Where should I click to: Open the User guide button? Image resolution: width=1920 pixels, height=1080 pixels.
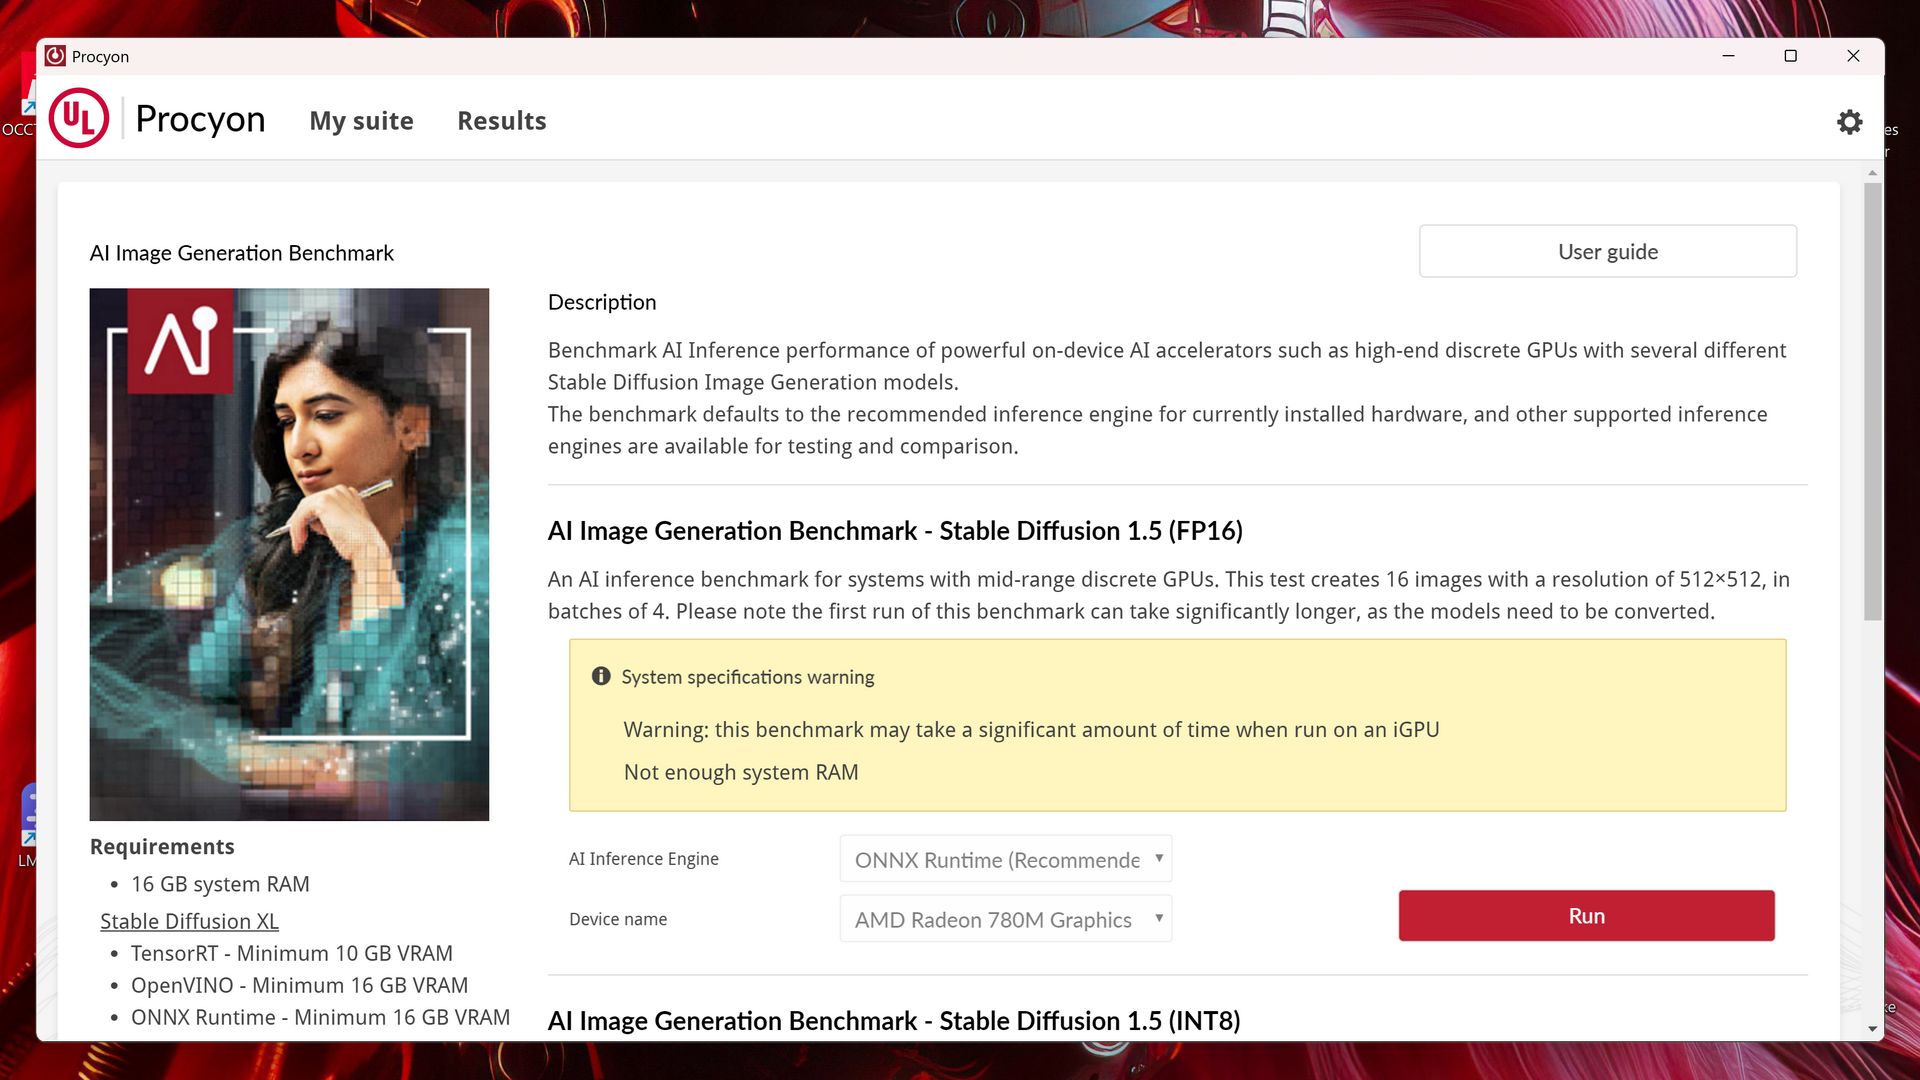point(1607,251)
